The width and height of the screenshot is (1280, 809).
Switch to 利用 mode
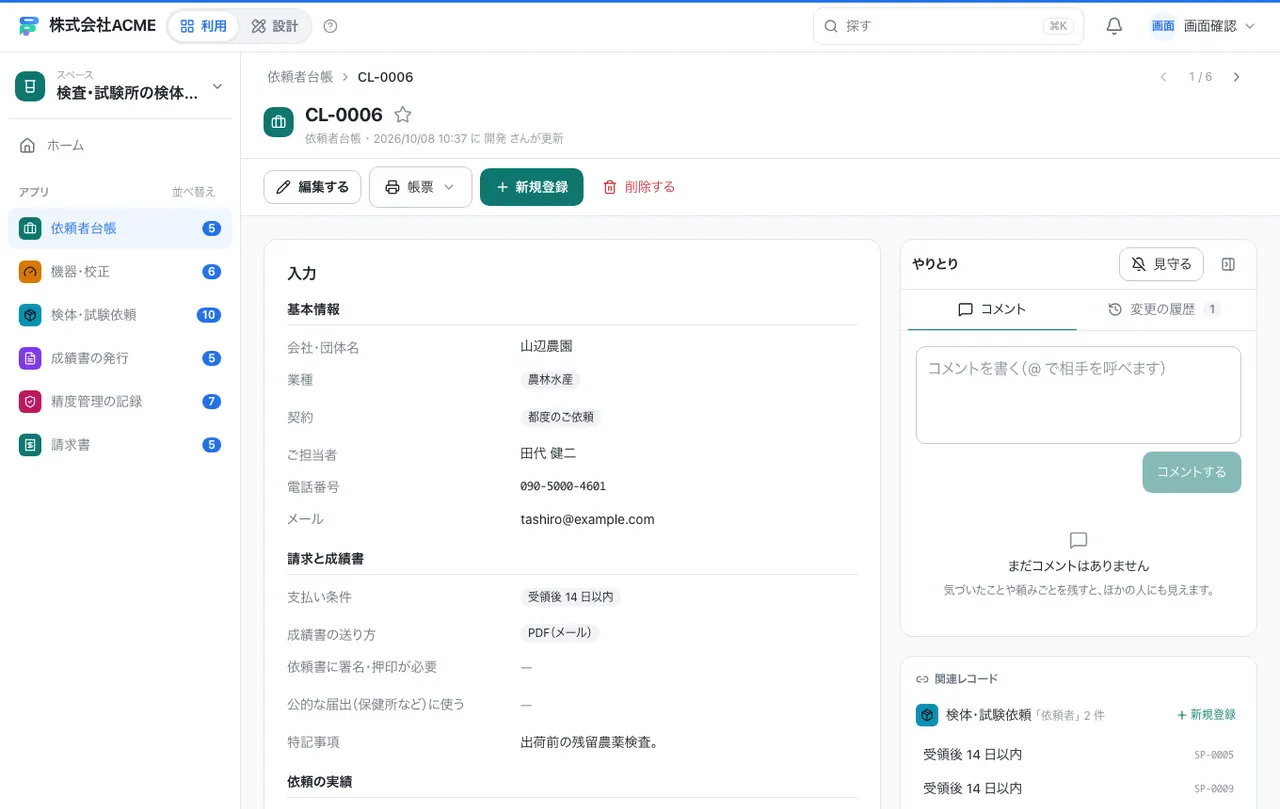click(x=203, y=26)
